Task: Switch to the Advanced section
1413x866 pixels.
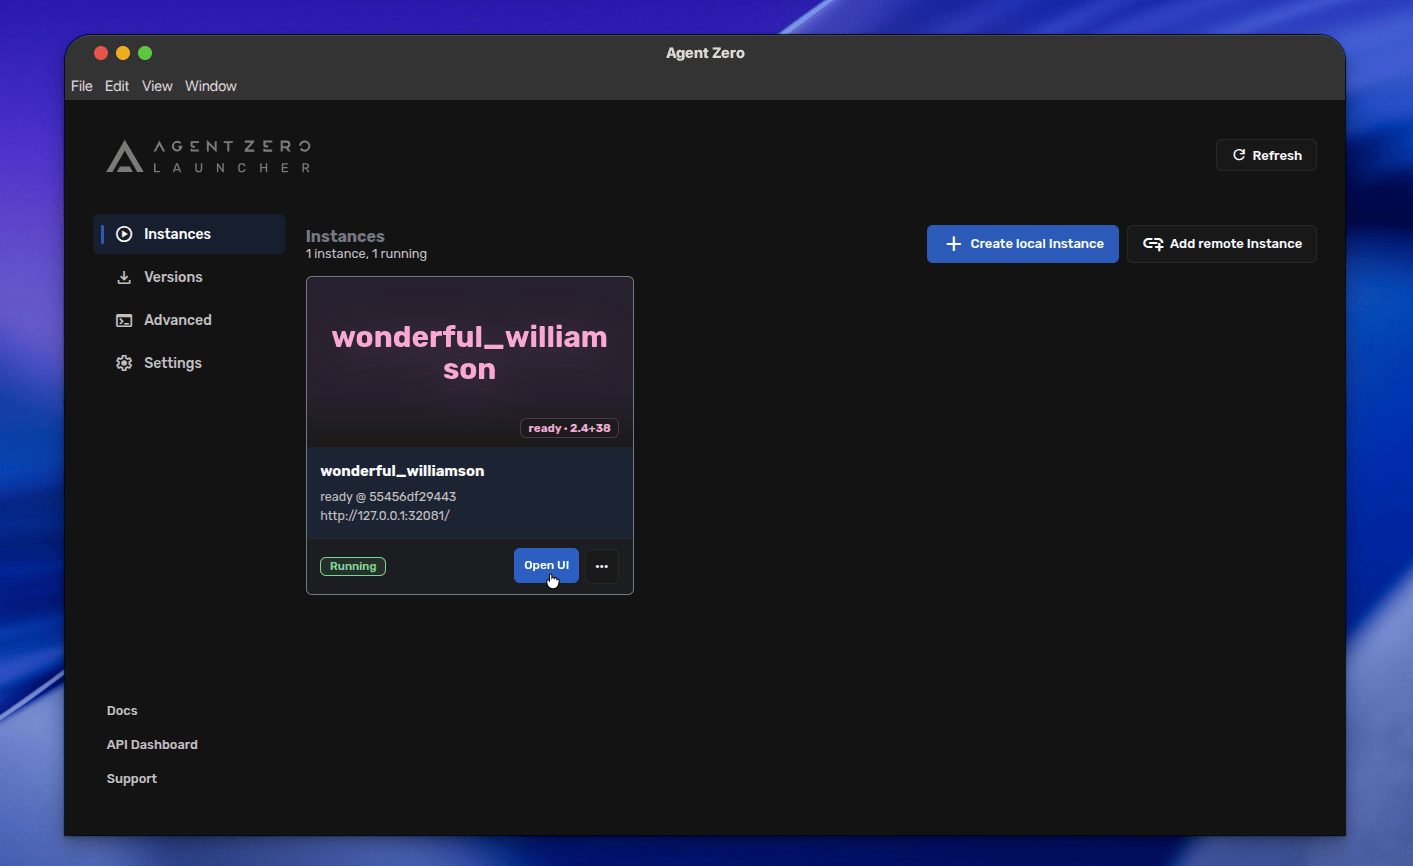Action: click(x=189, y=320)
